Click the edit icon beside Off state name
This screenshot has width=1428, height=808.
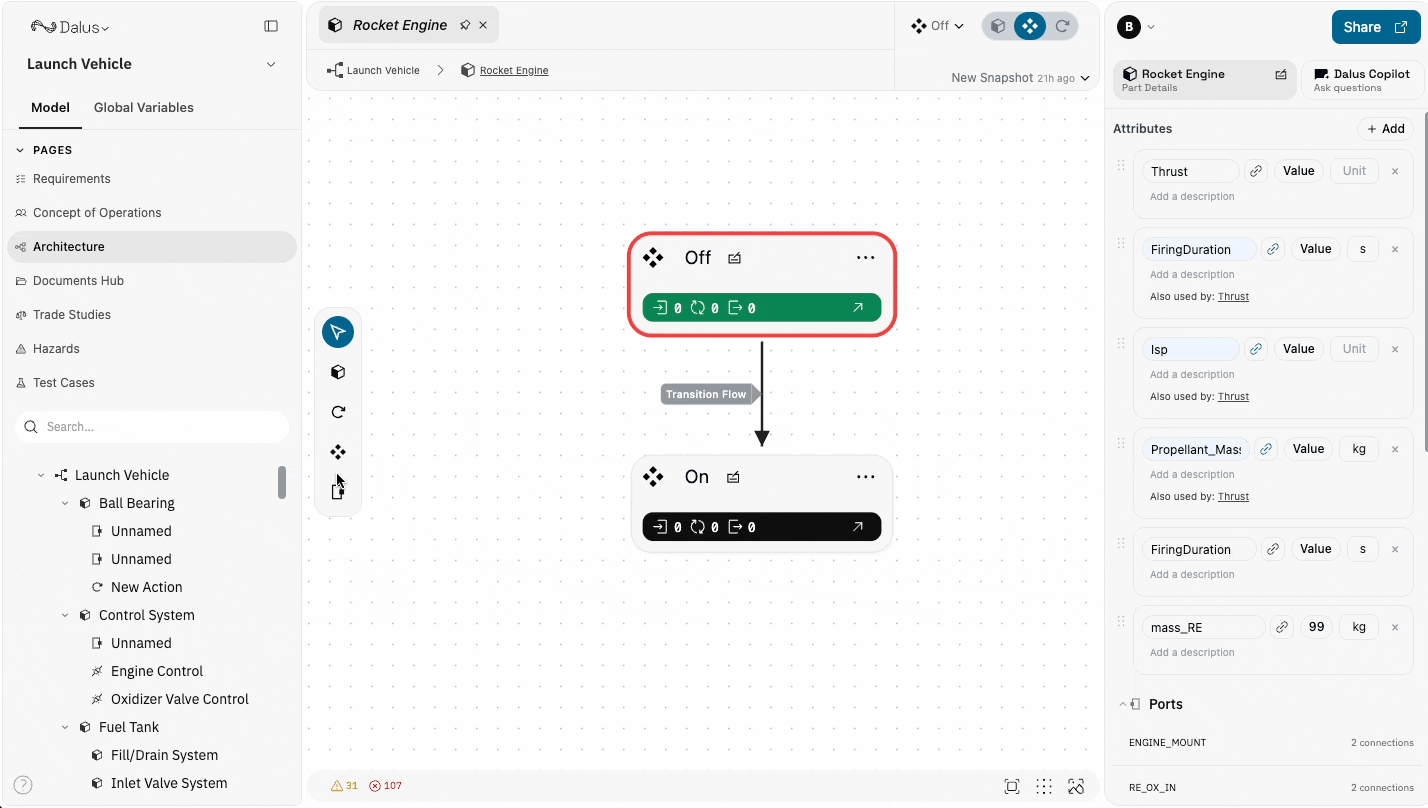tap(735, 258)
